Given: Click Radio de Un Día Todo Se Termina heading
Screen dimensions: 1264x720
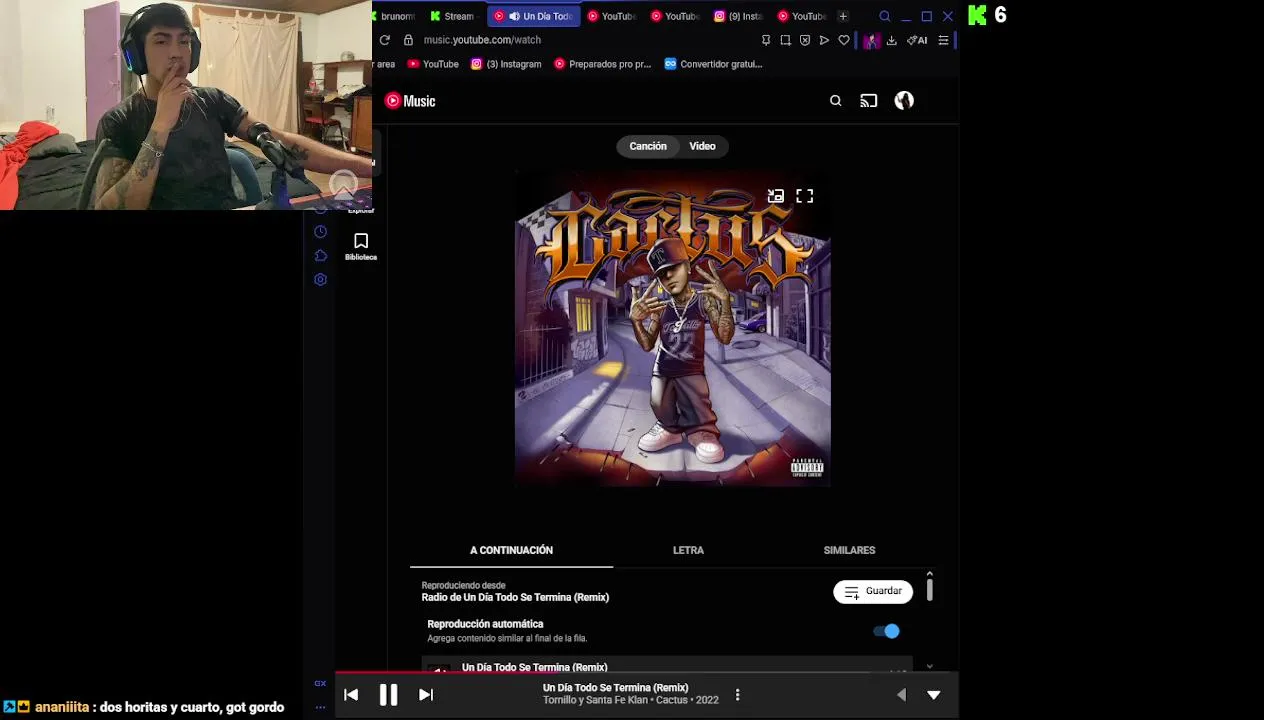Looking at the screenshot, I should (515, 597).
